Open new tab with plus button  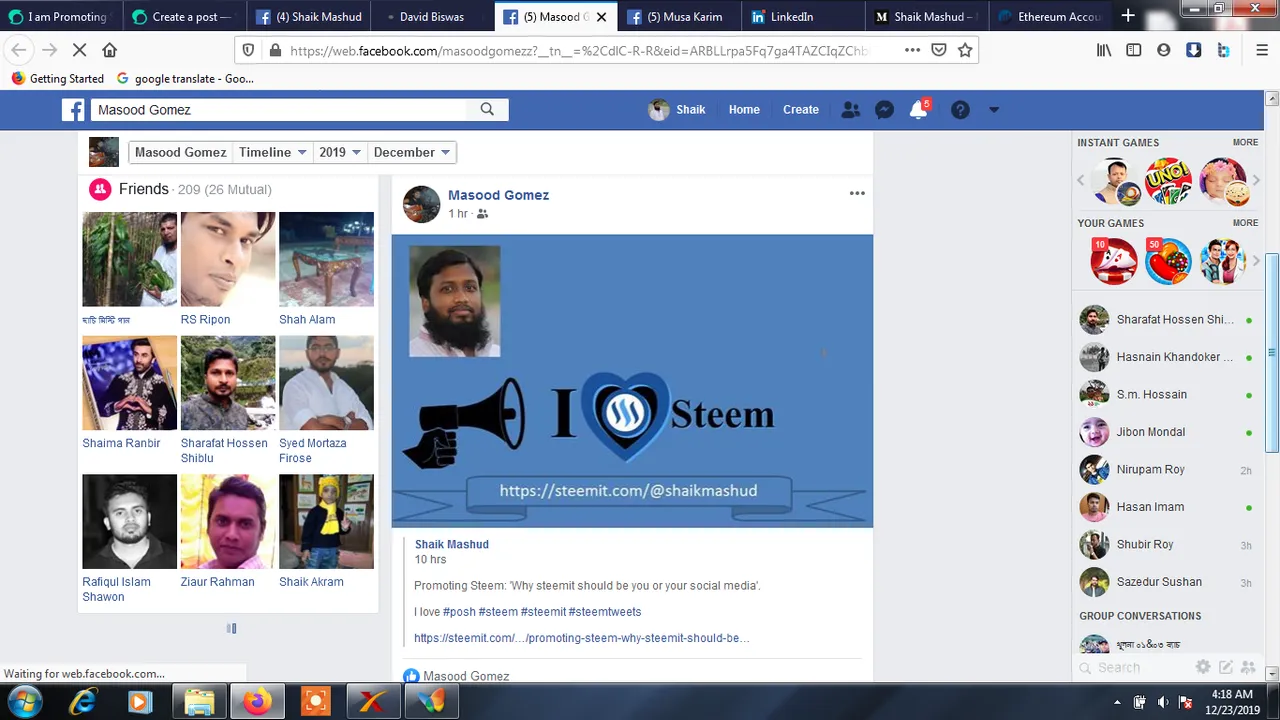[1128, 16]
